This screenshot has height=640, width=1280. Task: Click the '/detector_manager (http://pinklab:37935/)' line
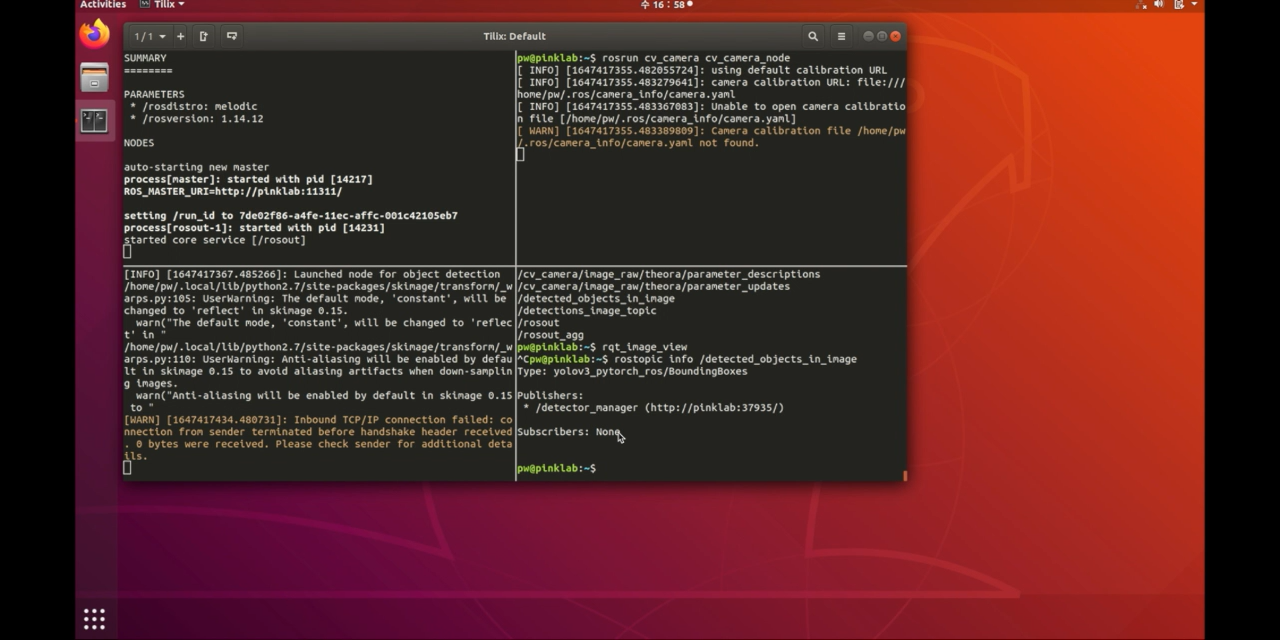point(654,407)
